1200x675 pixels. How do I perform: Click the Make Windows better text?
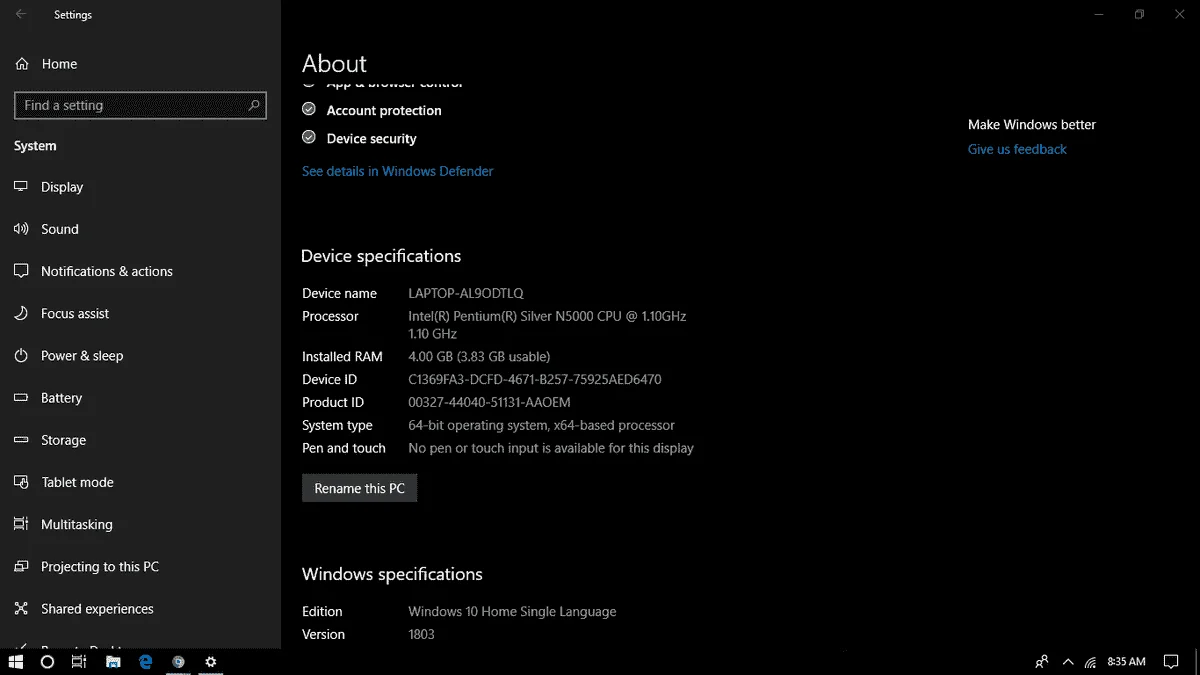[x=1032, y=125]
